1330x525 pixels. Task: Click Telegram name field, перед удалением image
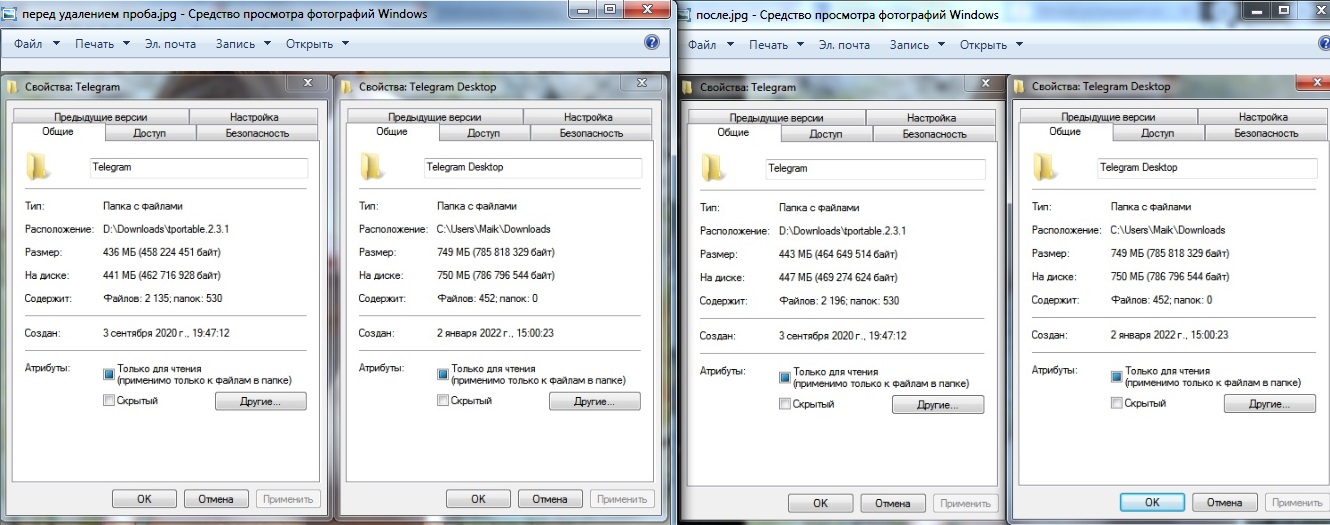click(x=198, y=168)
